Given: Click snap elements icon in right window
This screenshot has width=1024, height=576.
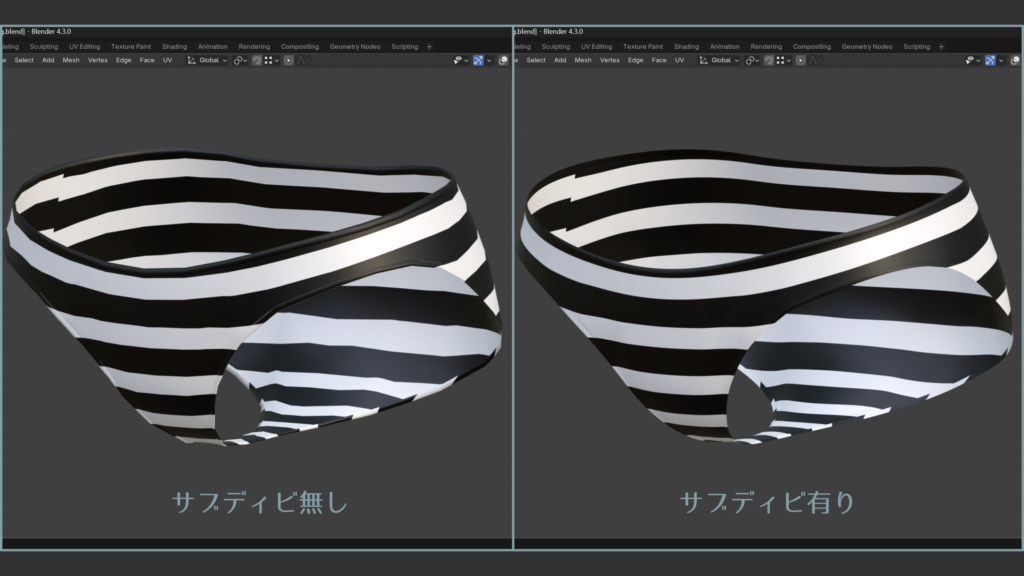Looking at the screenshot, I should pyautogui.click(x=782, y=60).
